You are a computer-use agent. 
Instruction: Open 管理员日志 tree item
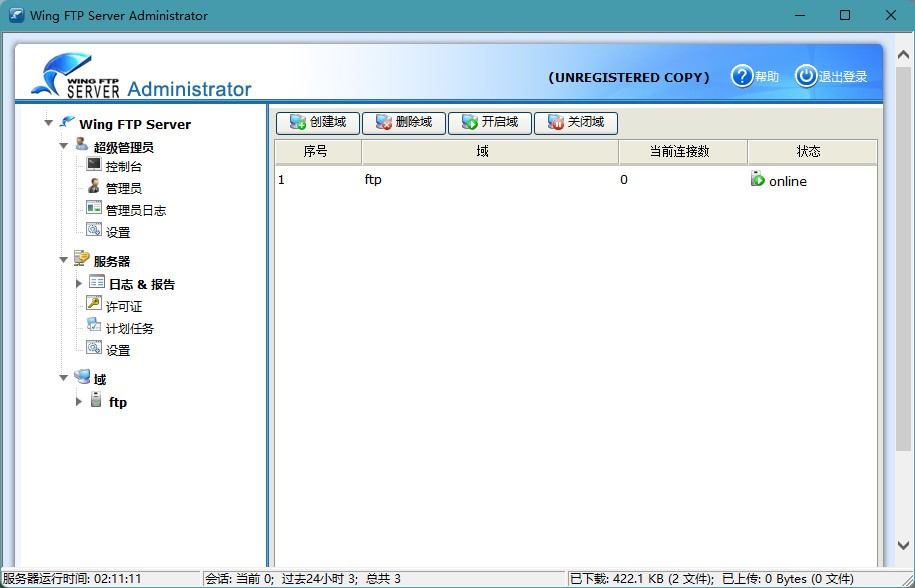[136, 211]
